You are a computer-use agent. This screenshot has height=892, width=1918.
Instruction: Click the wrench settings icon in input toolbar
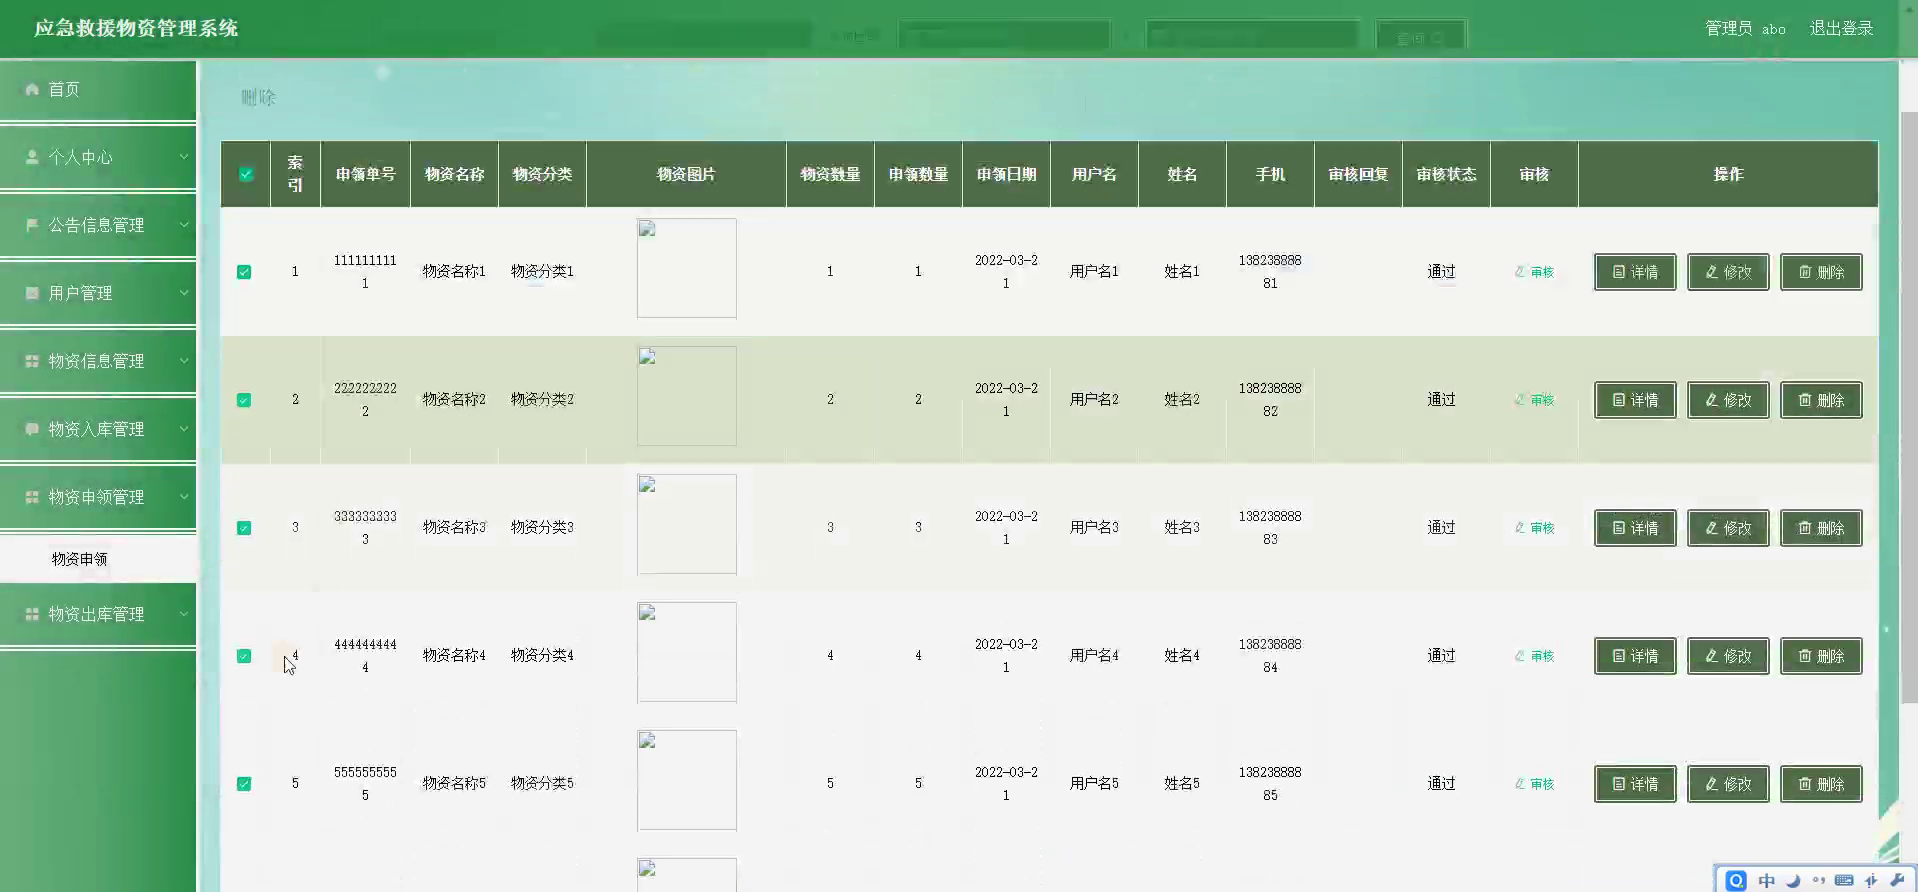tap(1897, 881)
